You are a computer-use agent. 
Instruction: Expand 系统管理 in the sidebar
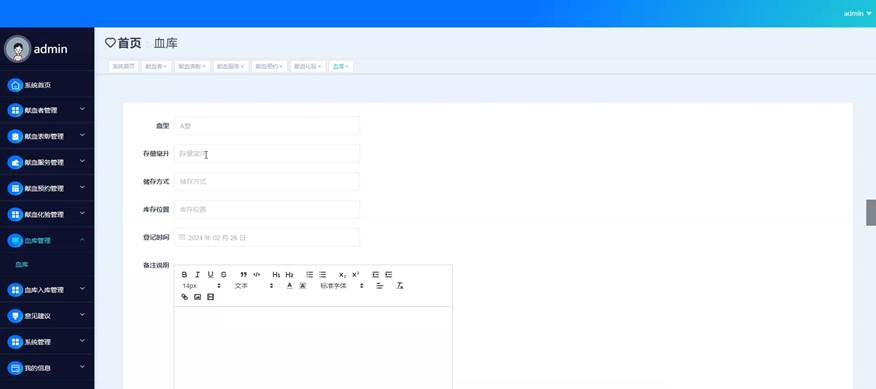point(47,341)
